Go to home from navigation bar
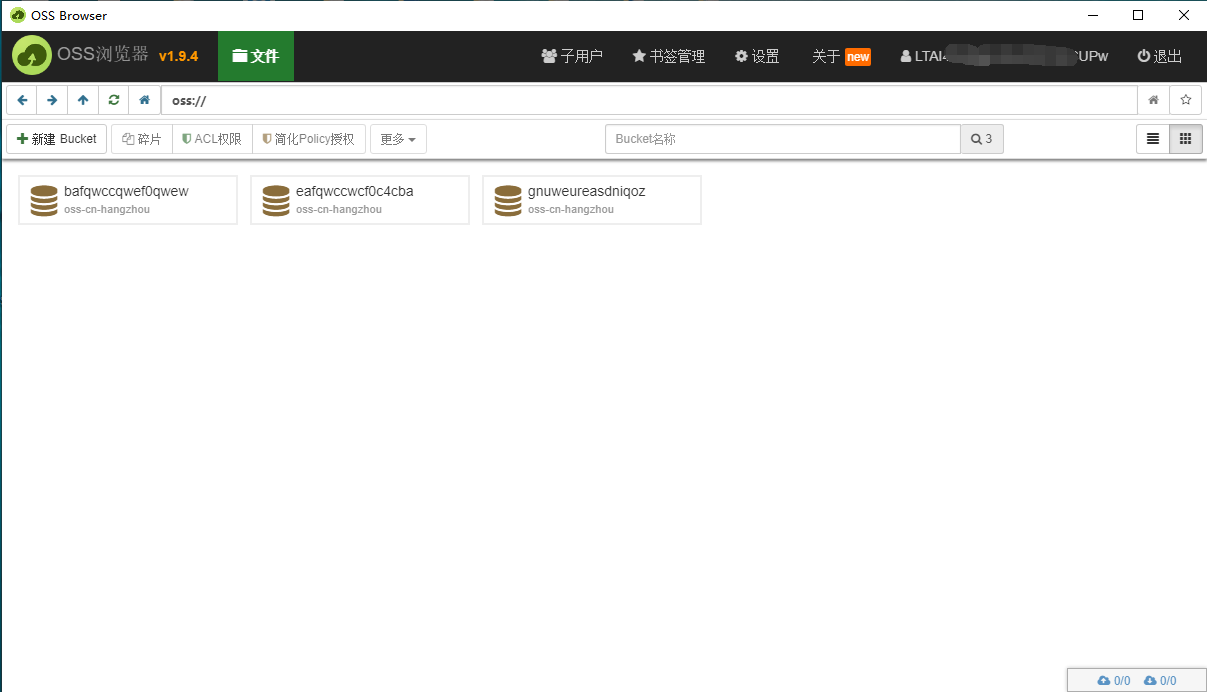This screenshot has height=692, width=1207. [144, 100]
